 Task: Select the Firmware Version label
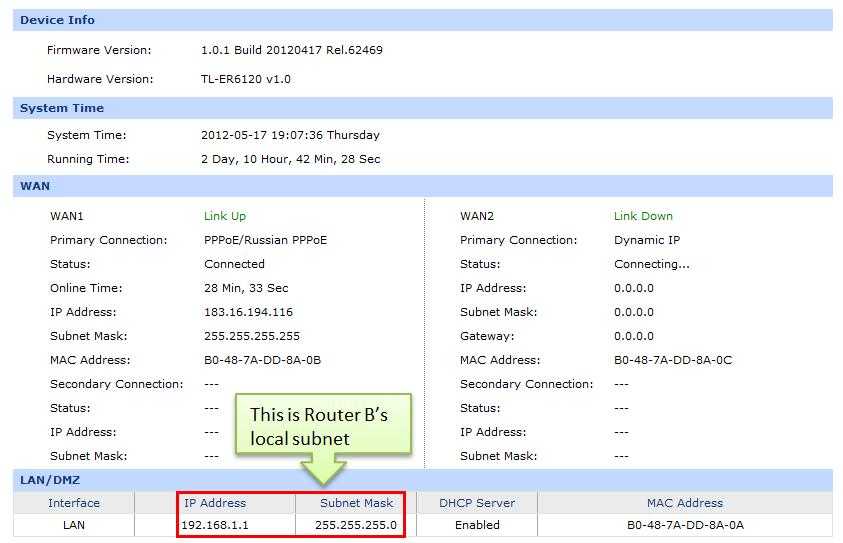coord(99,50)
